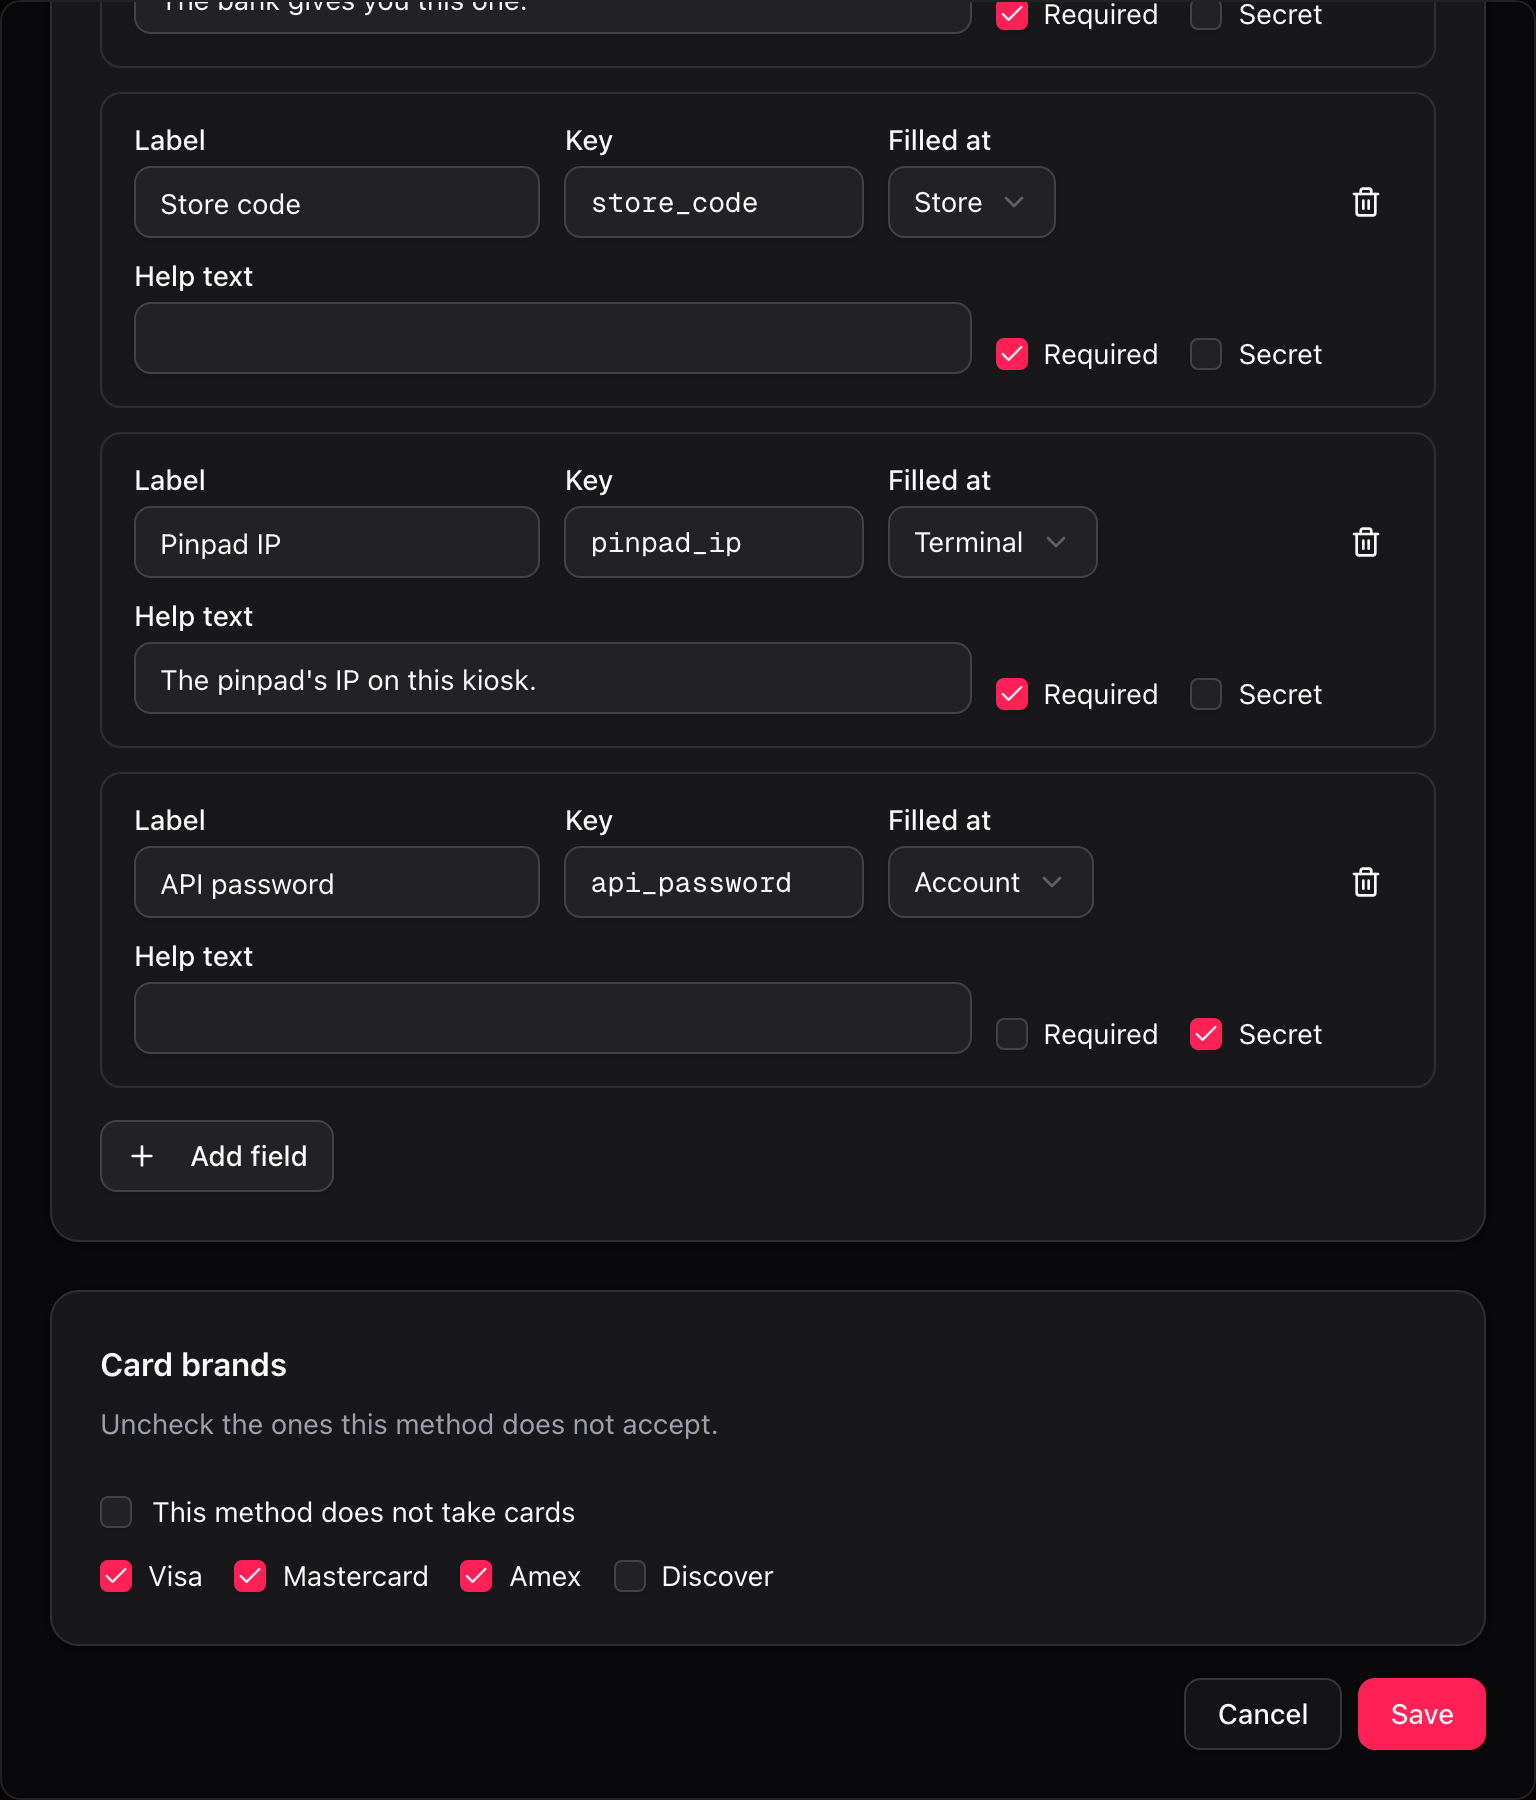Remove the API password field
The height and width of the screenshot is (1800, 1536).
point(1366,882)
